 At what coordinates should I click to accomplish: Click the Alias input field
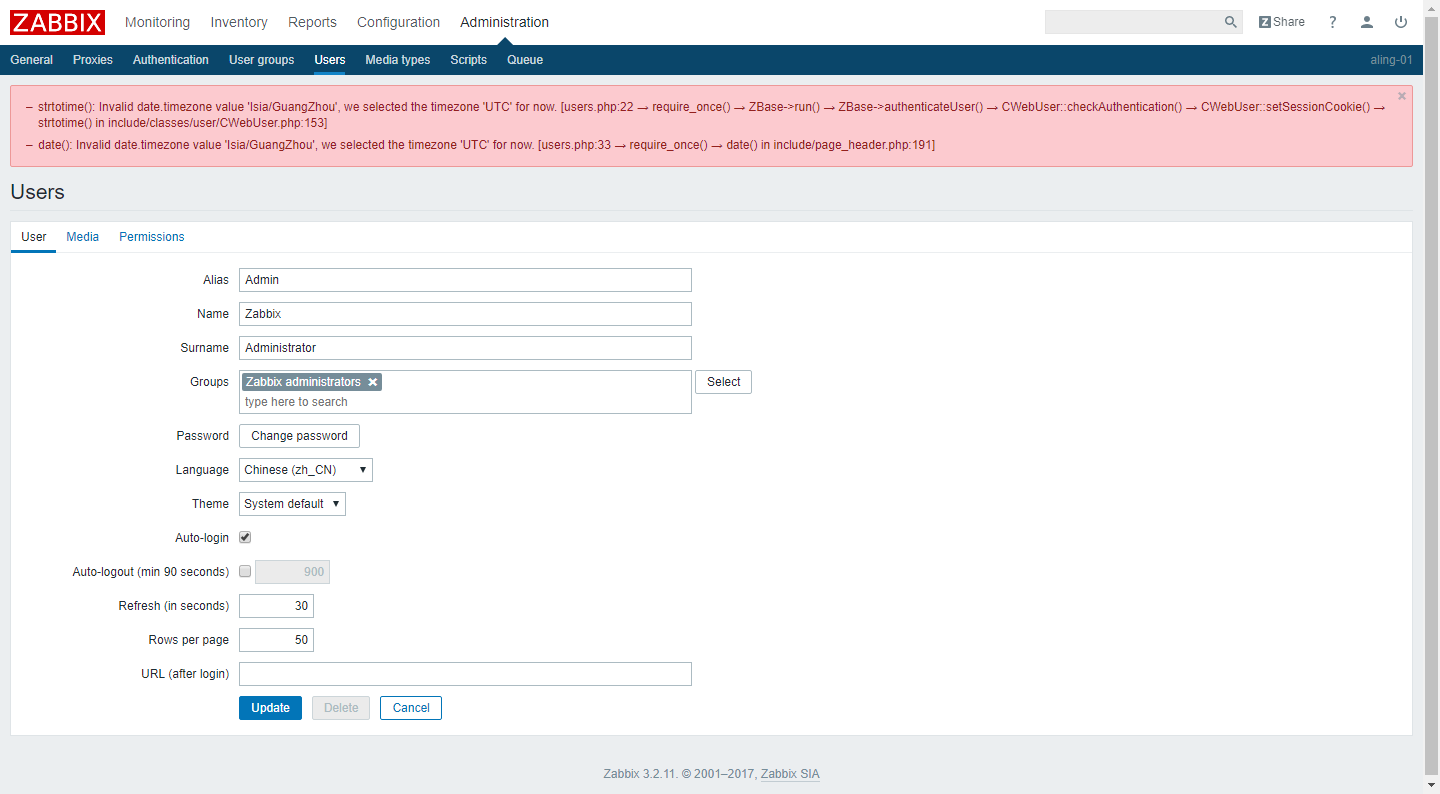pyautogui.click(x=465, y=280)
